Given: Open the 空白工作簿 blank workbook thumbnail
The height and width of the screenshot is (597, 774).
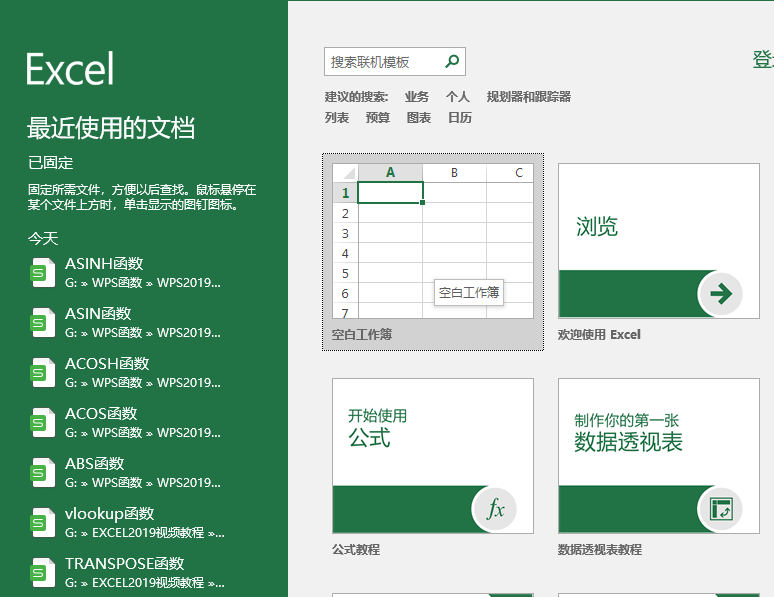Looking at the screenshot, I should [x=433, y=241].
